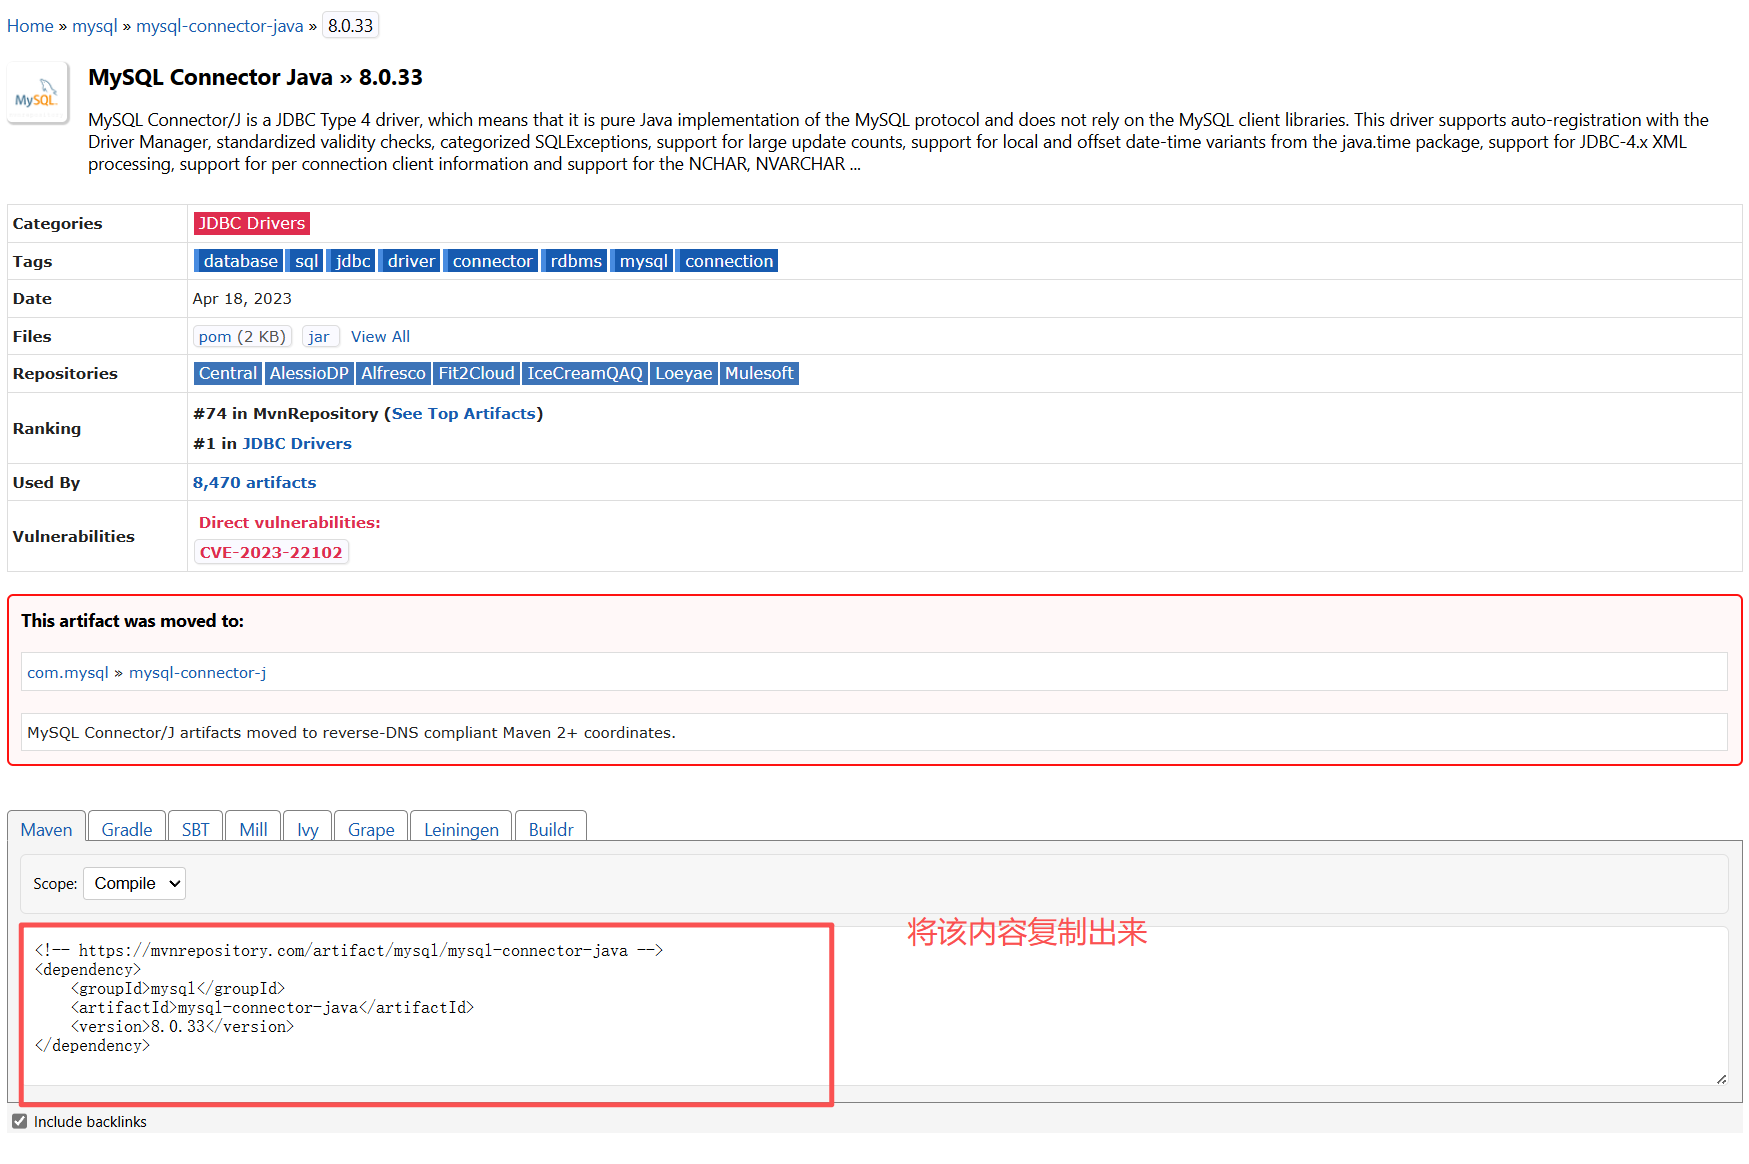Click the Apr 18, 2023 date text
1749x1164 pixels.
(242, 299)
